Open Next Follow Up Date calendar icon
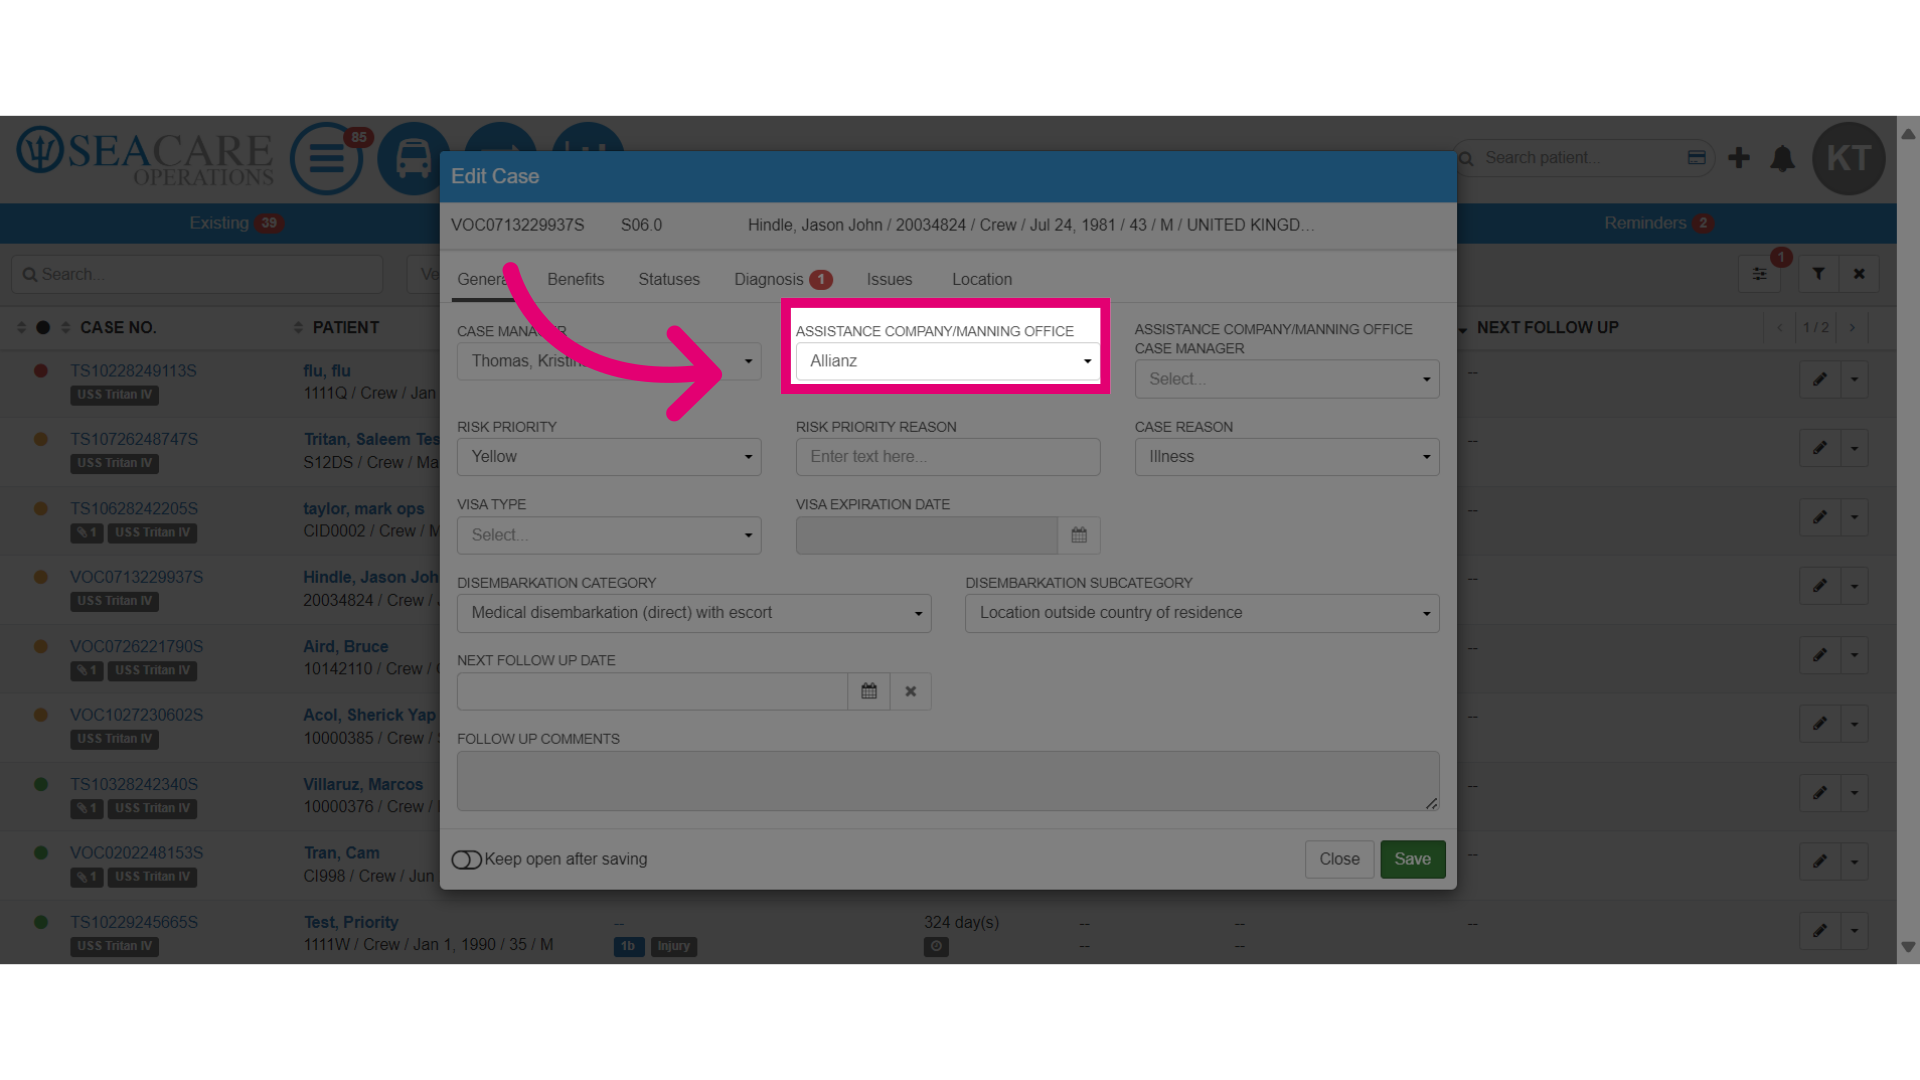Image resolution: width=1920 pixels, height=1080 pixels. [869, 691]
